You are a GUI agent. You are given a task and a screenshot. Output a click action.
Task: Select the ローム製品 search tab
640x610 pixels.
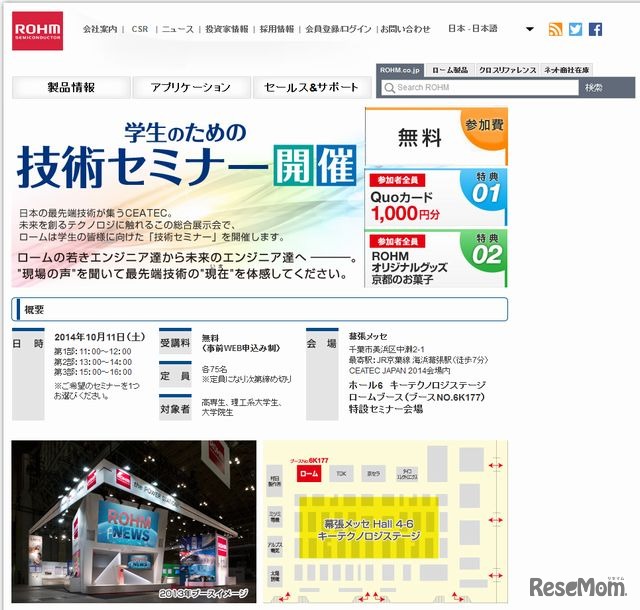450,70
